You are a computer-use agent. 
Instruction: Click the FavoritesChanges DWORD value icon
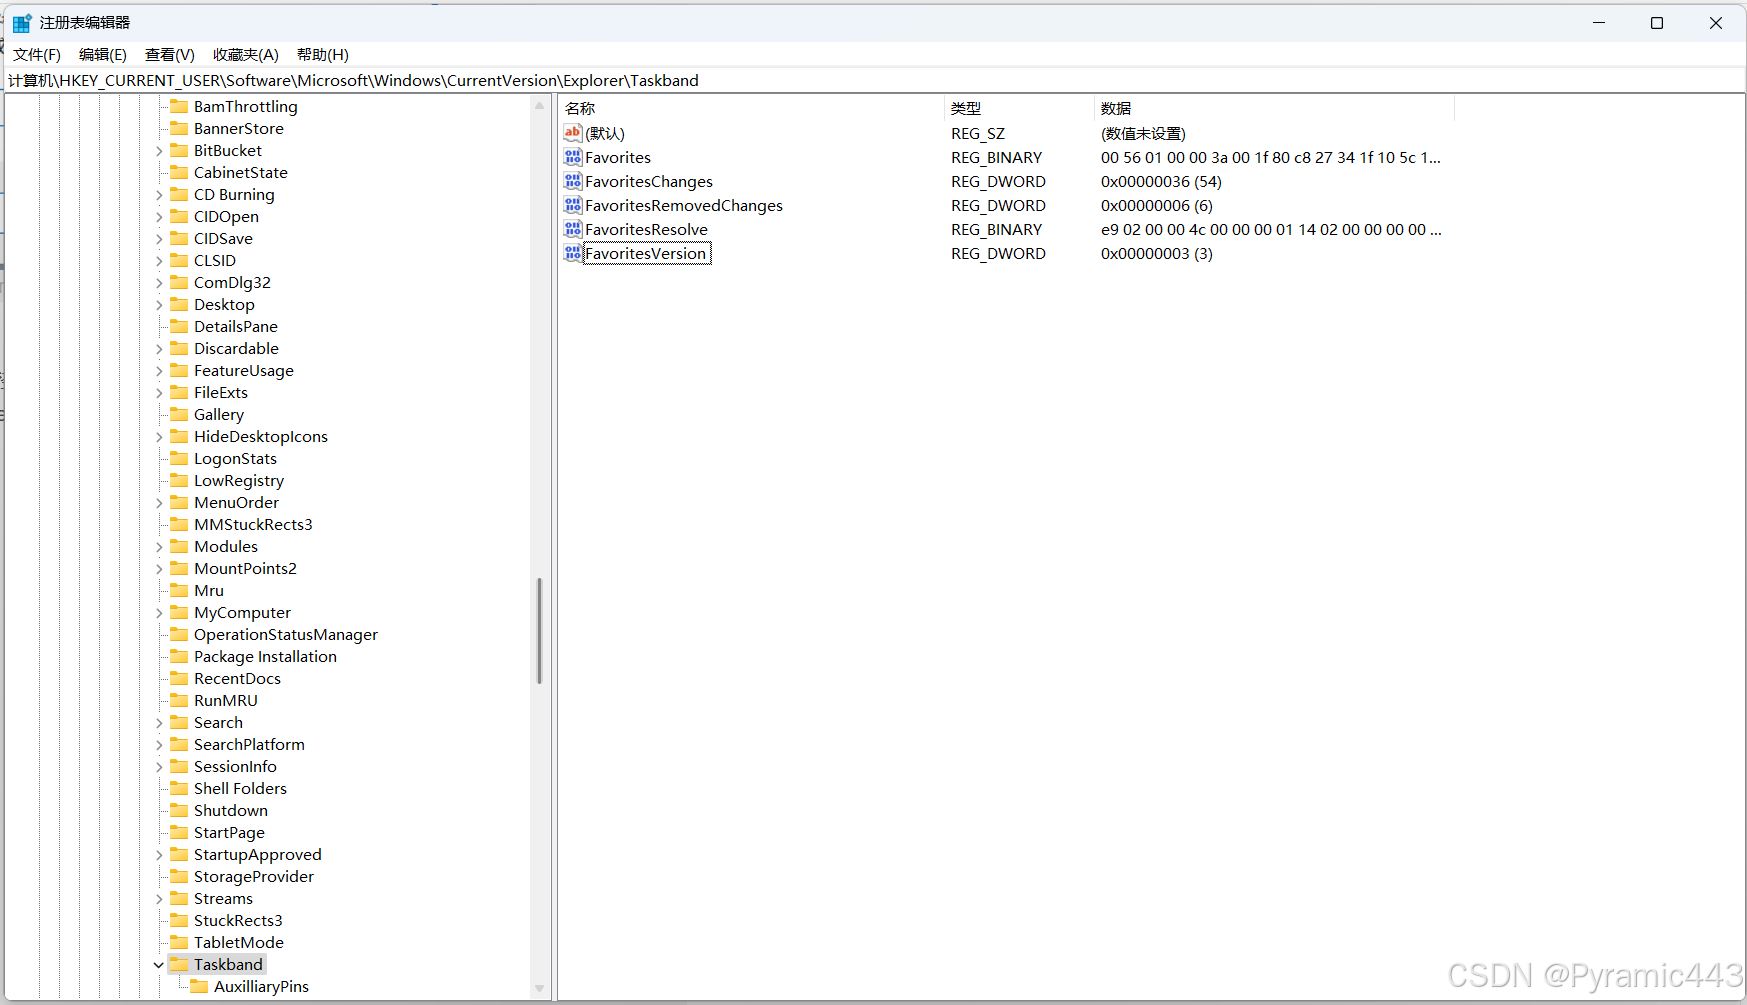point(573,181)
